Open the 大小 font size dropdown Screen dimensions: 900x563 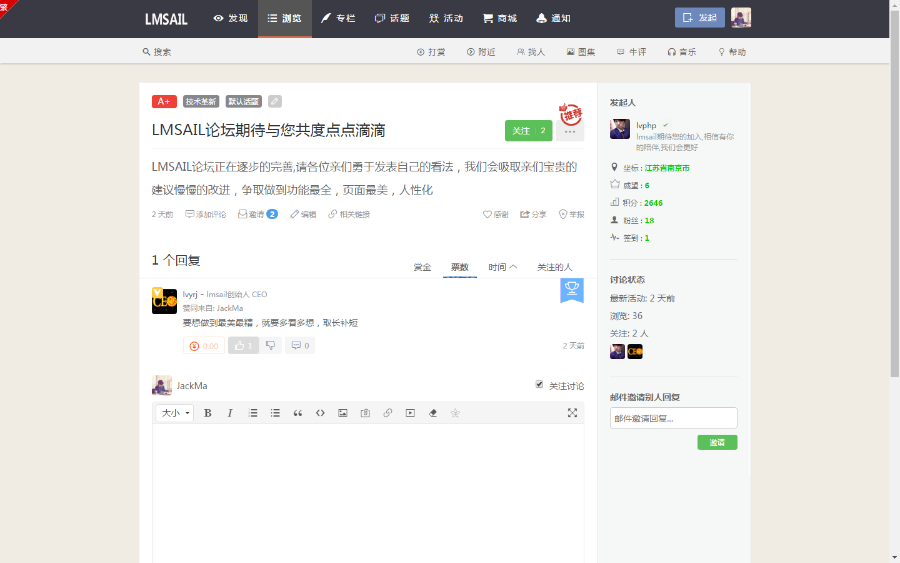(x=175, y=413)
